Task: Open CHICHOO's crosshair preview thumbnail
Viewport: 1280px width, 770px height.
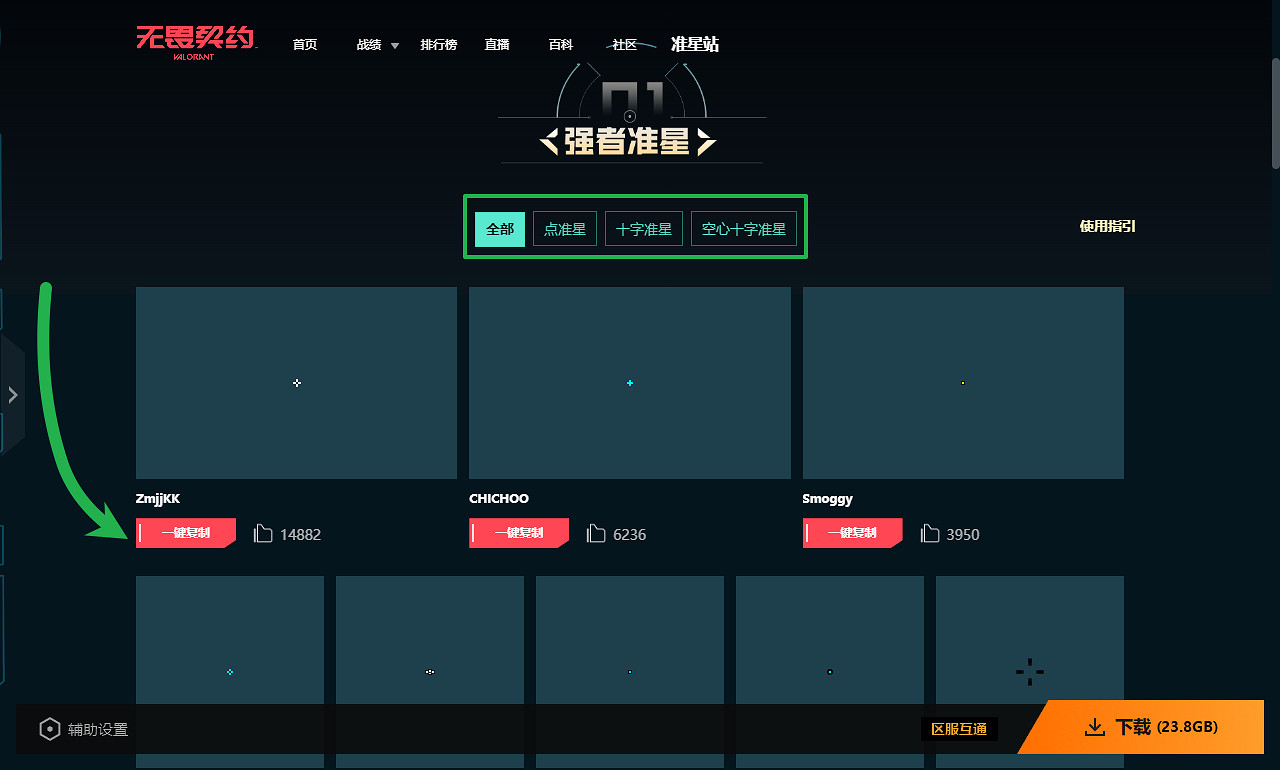Action: pyautogui.click(x=629, y=382)
